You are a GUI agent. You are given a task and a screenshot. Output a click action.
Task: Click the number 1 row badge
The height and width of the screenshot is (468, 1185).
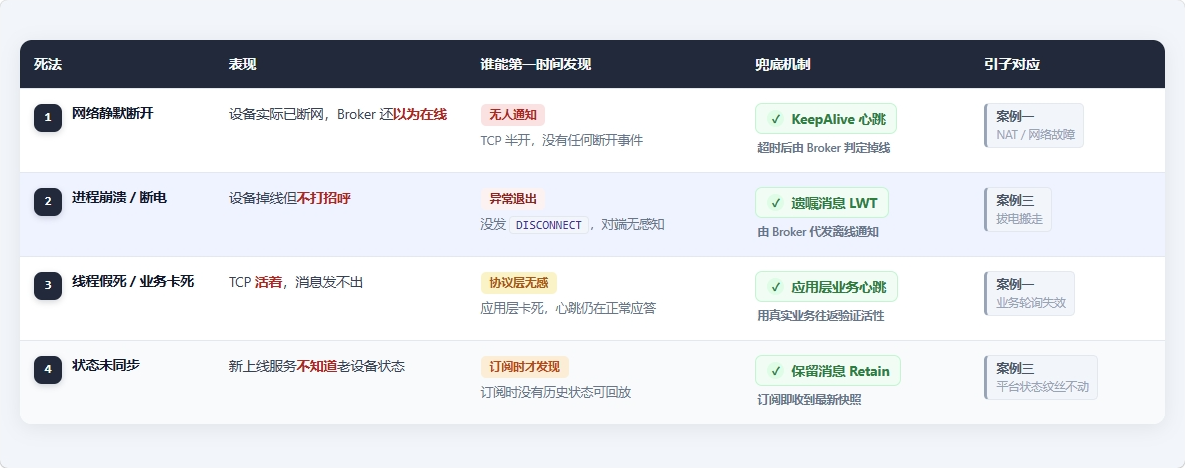[x=48, y=117]
